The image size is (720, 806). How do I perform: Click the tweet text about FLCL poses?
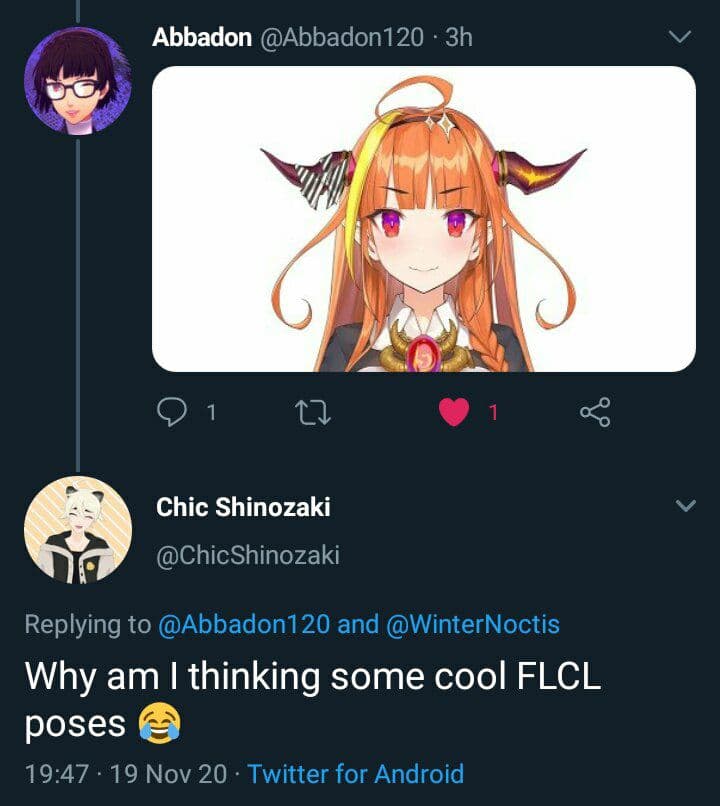313,700
